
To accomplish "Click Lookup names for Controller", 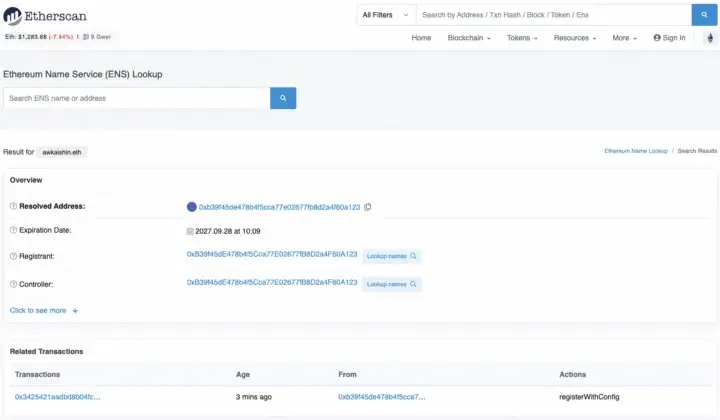I will click(x=391, y=285).
